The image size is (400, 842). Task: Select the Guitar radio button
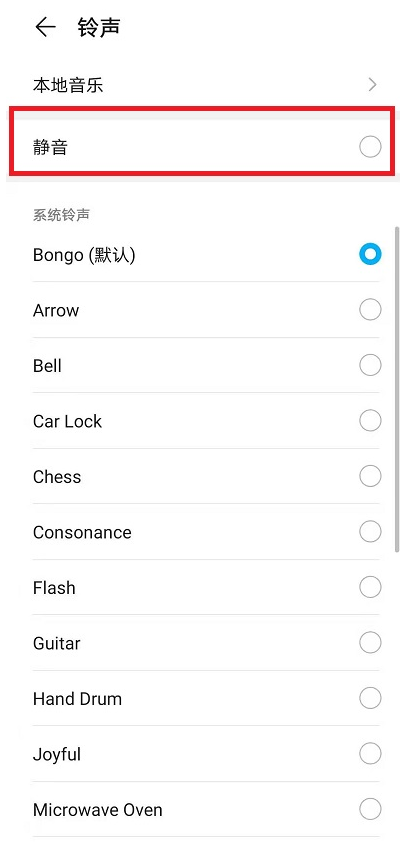[x=370, y=642]
